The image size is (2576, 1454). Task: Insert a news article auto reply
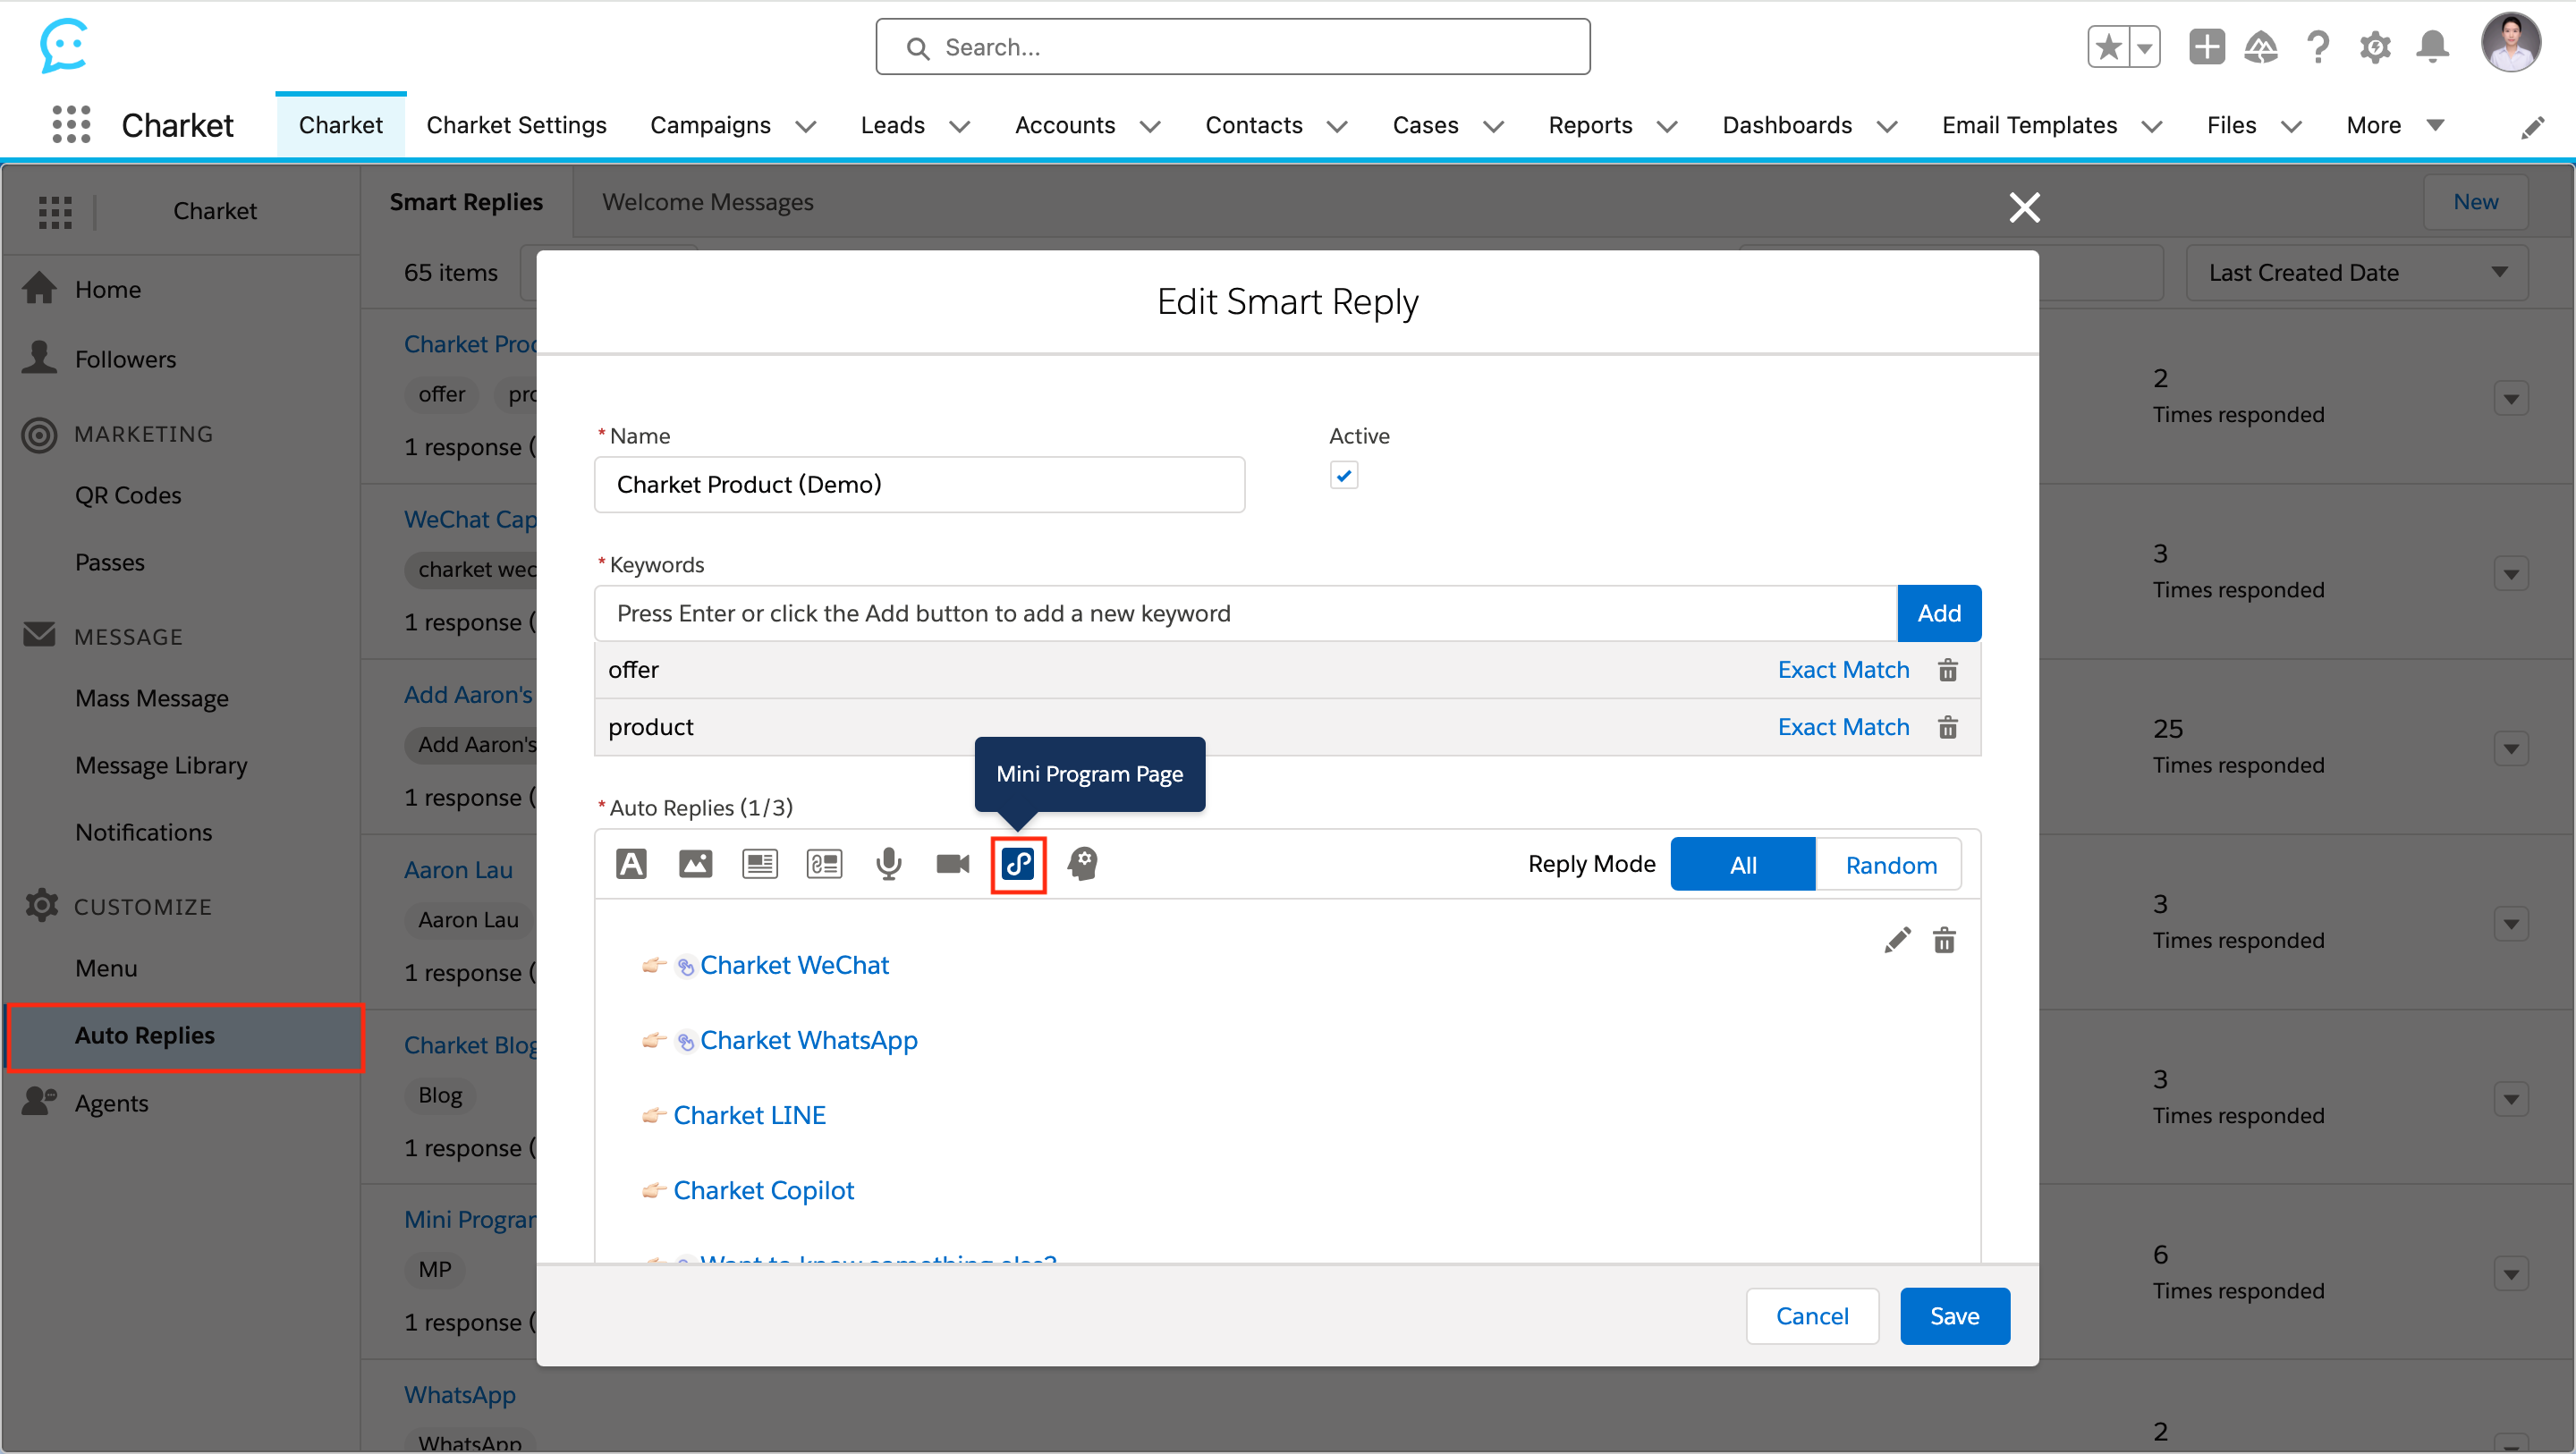coord(760,864)
